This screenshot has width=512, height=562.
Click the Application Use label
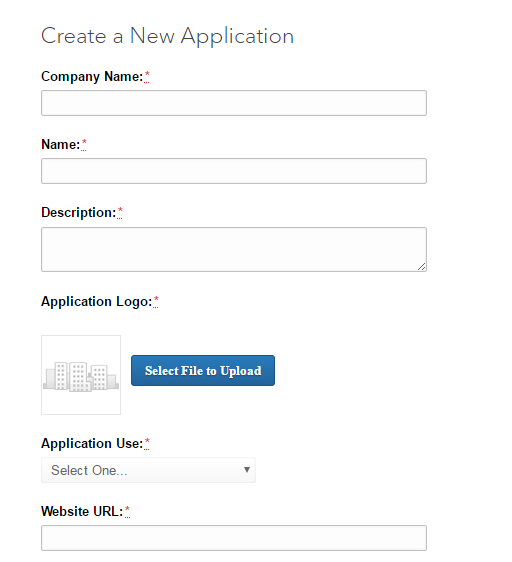click(92, 444)
